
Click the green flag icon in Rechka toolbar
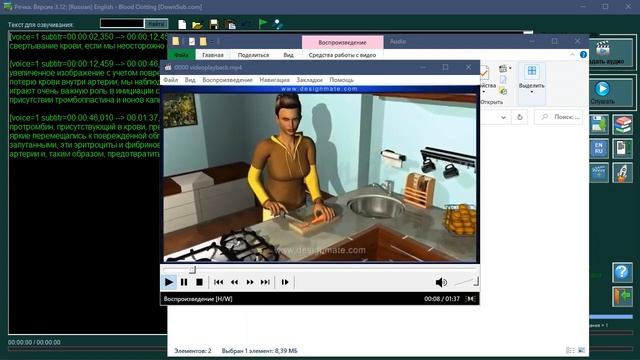pyautogui.click(x=263, y=24)
